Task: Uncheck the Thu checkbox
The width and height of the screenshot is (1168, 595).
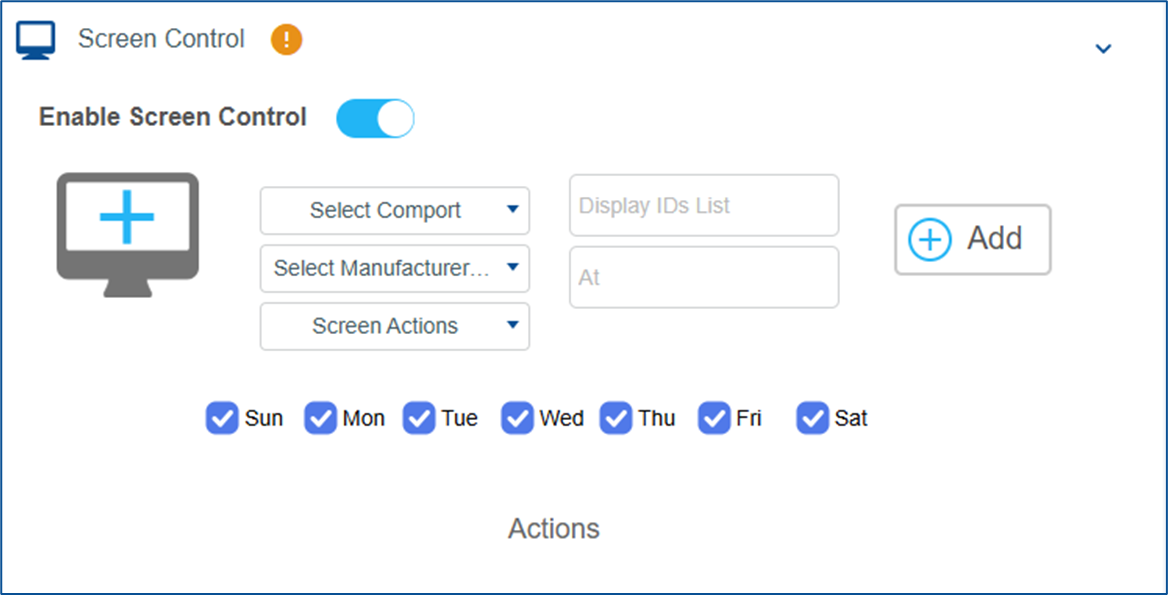Action: tap(615, 419)
